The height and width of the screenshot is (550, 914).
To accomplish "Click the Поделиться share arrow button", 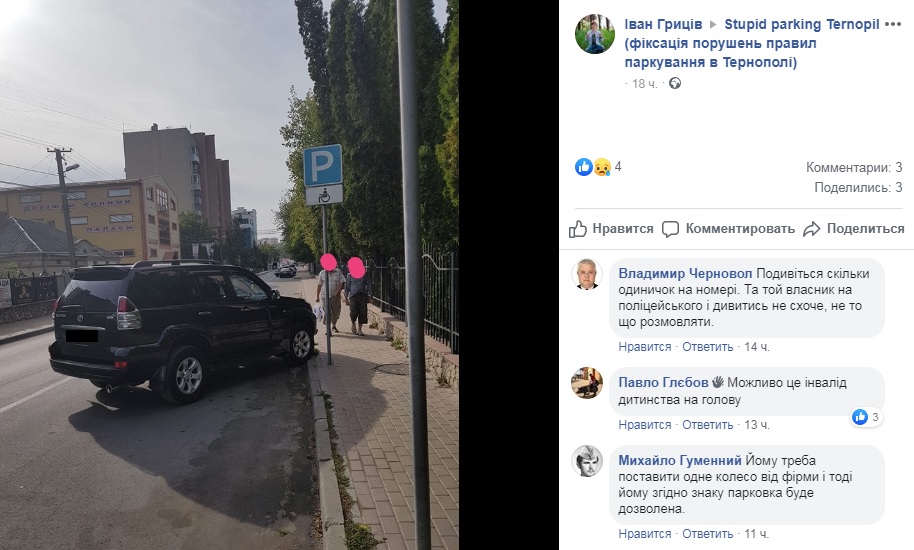I will coord(853,229).
